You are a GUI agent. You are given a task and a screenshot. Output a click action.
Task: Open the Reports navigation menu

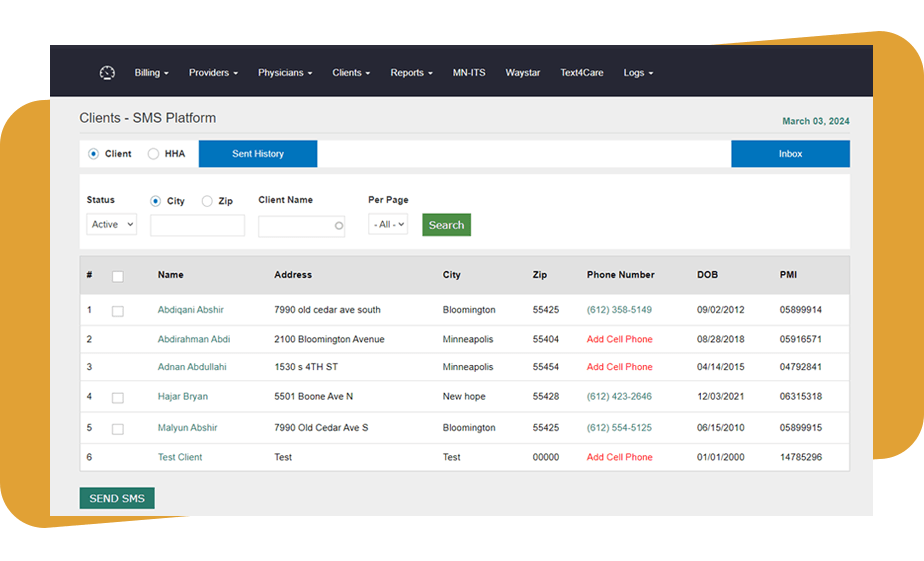tap(411, 73)
